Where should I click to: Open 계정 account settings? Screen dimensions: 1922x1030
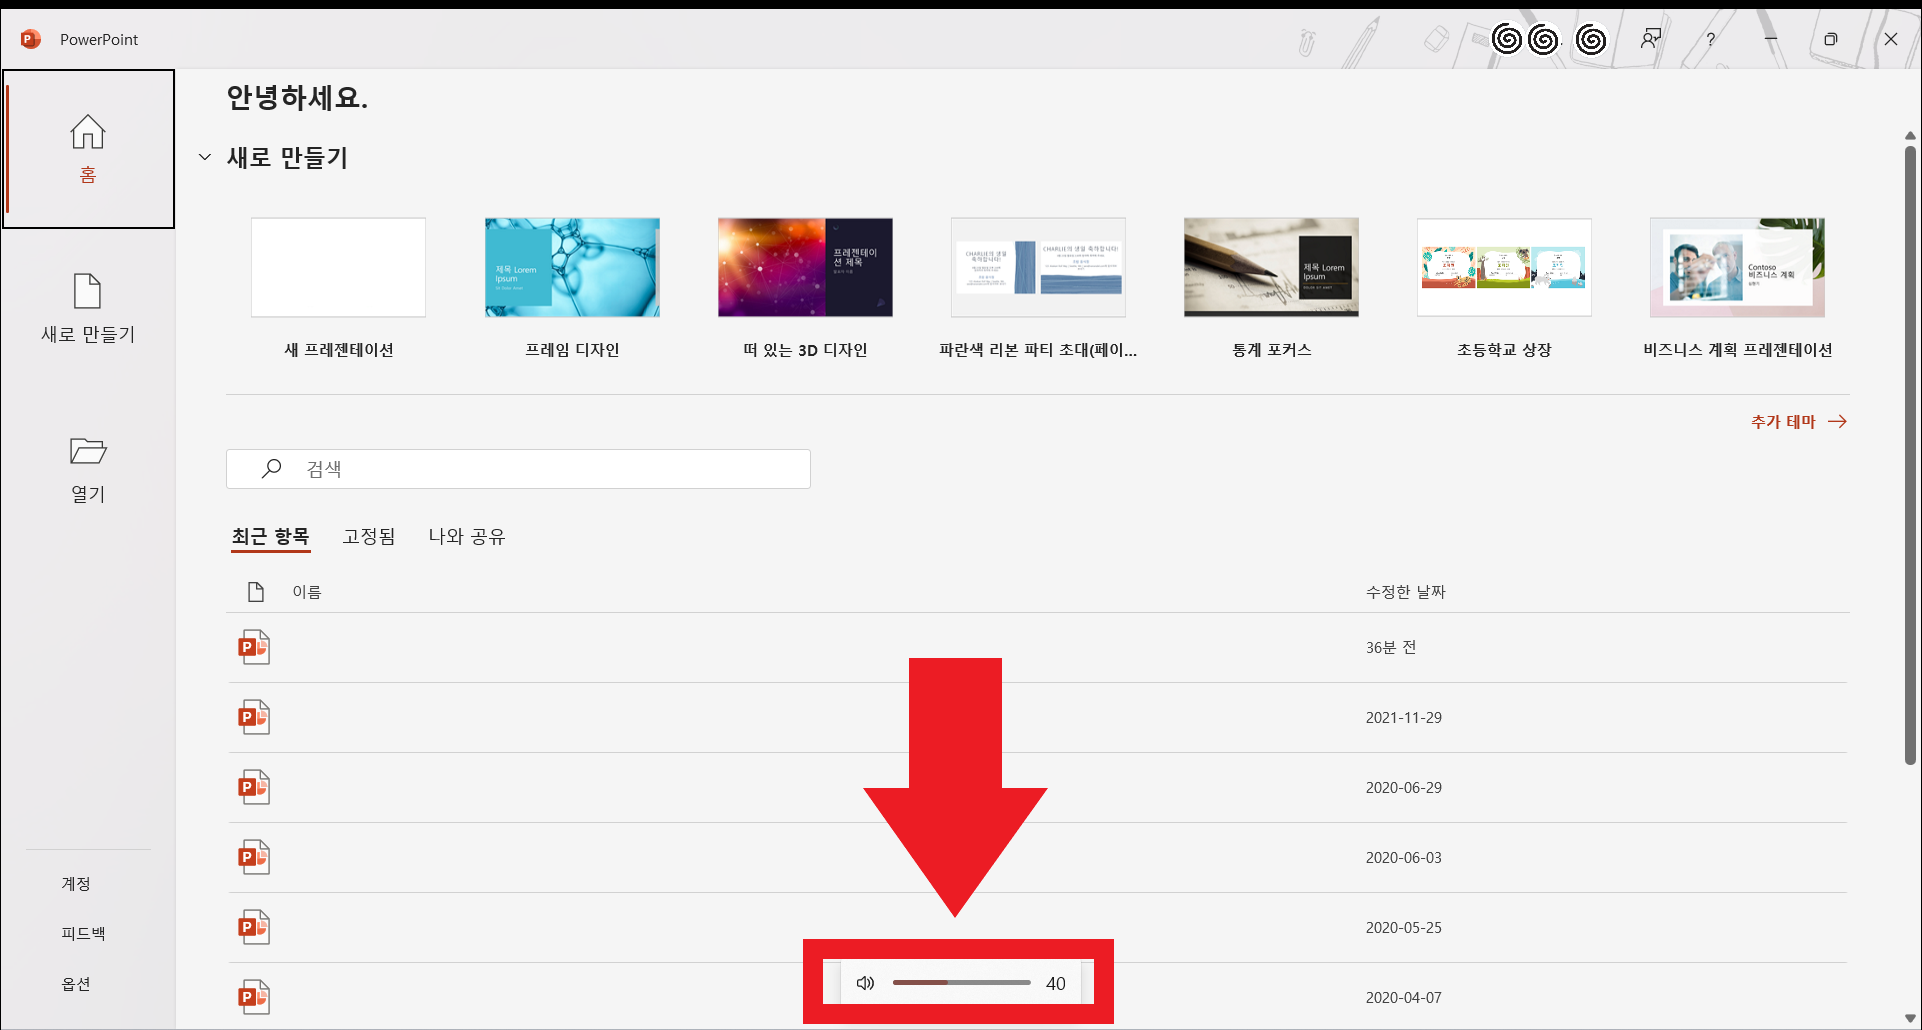pos(76,883)
